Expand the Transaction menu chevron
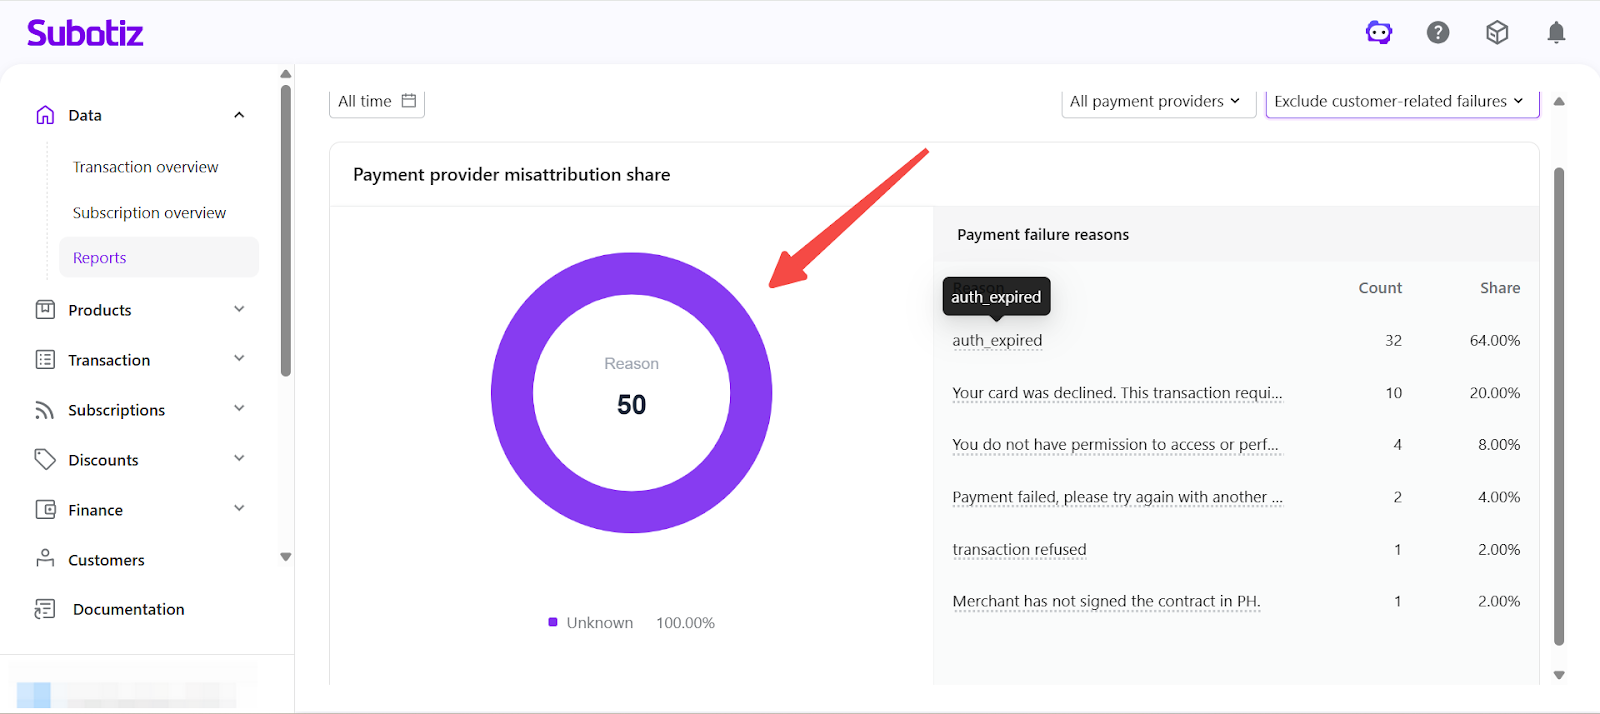 click(239, 359)
